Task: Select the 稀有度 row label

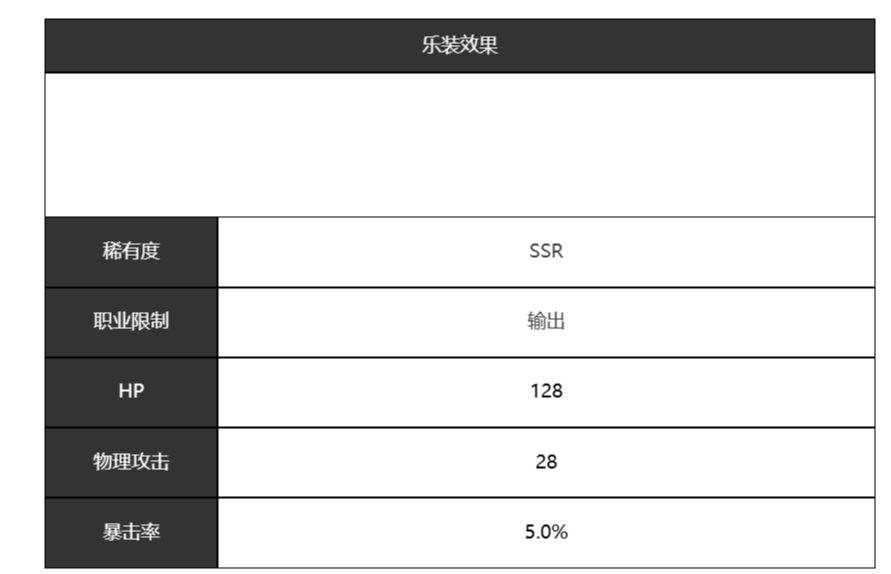Action: point(131,251)
